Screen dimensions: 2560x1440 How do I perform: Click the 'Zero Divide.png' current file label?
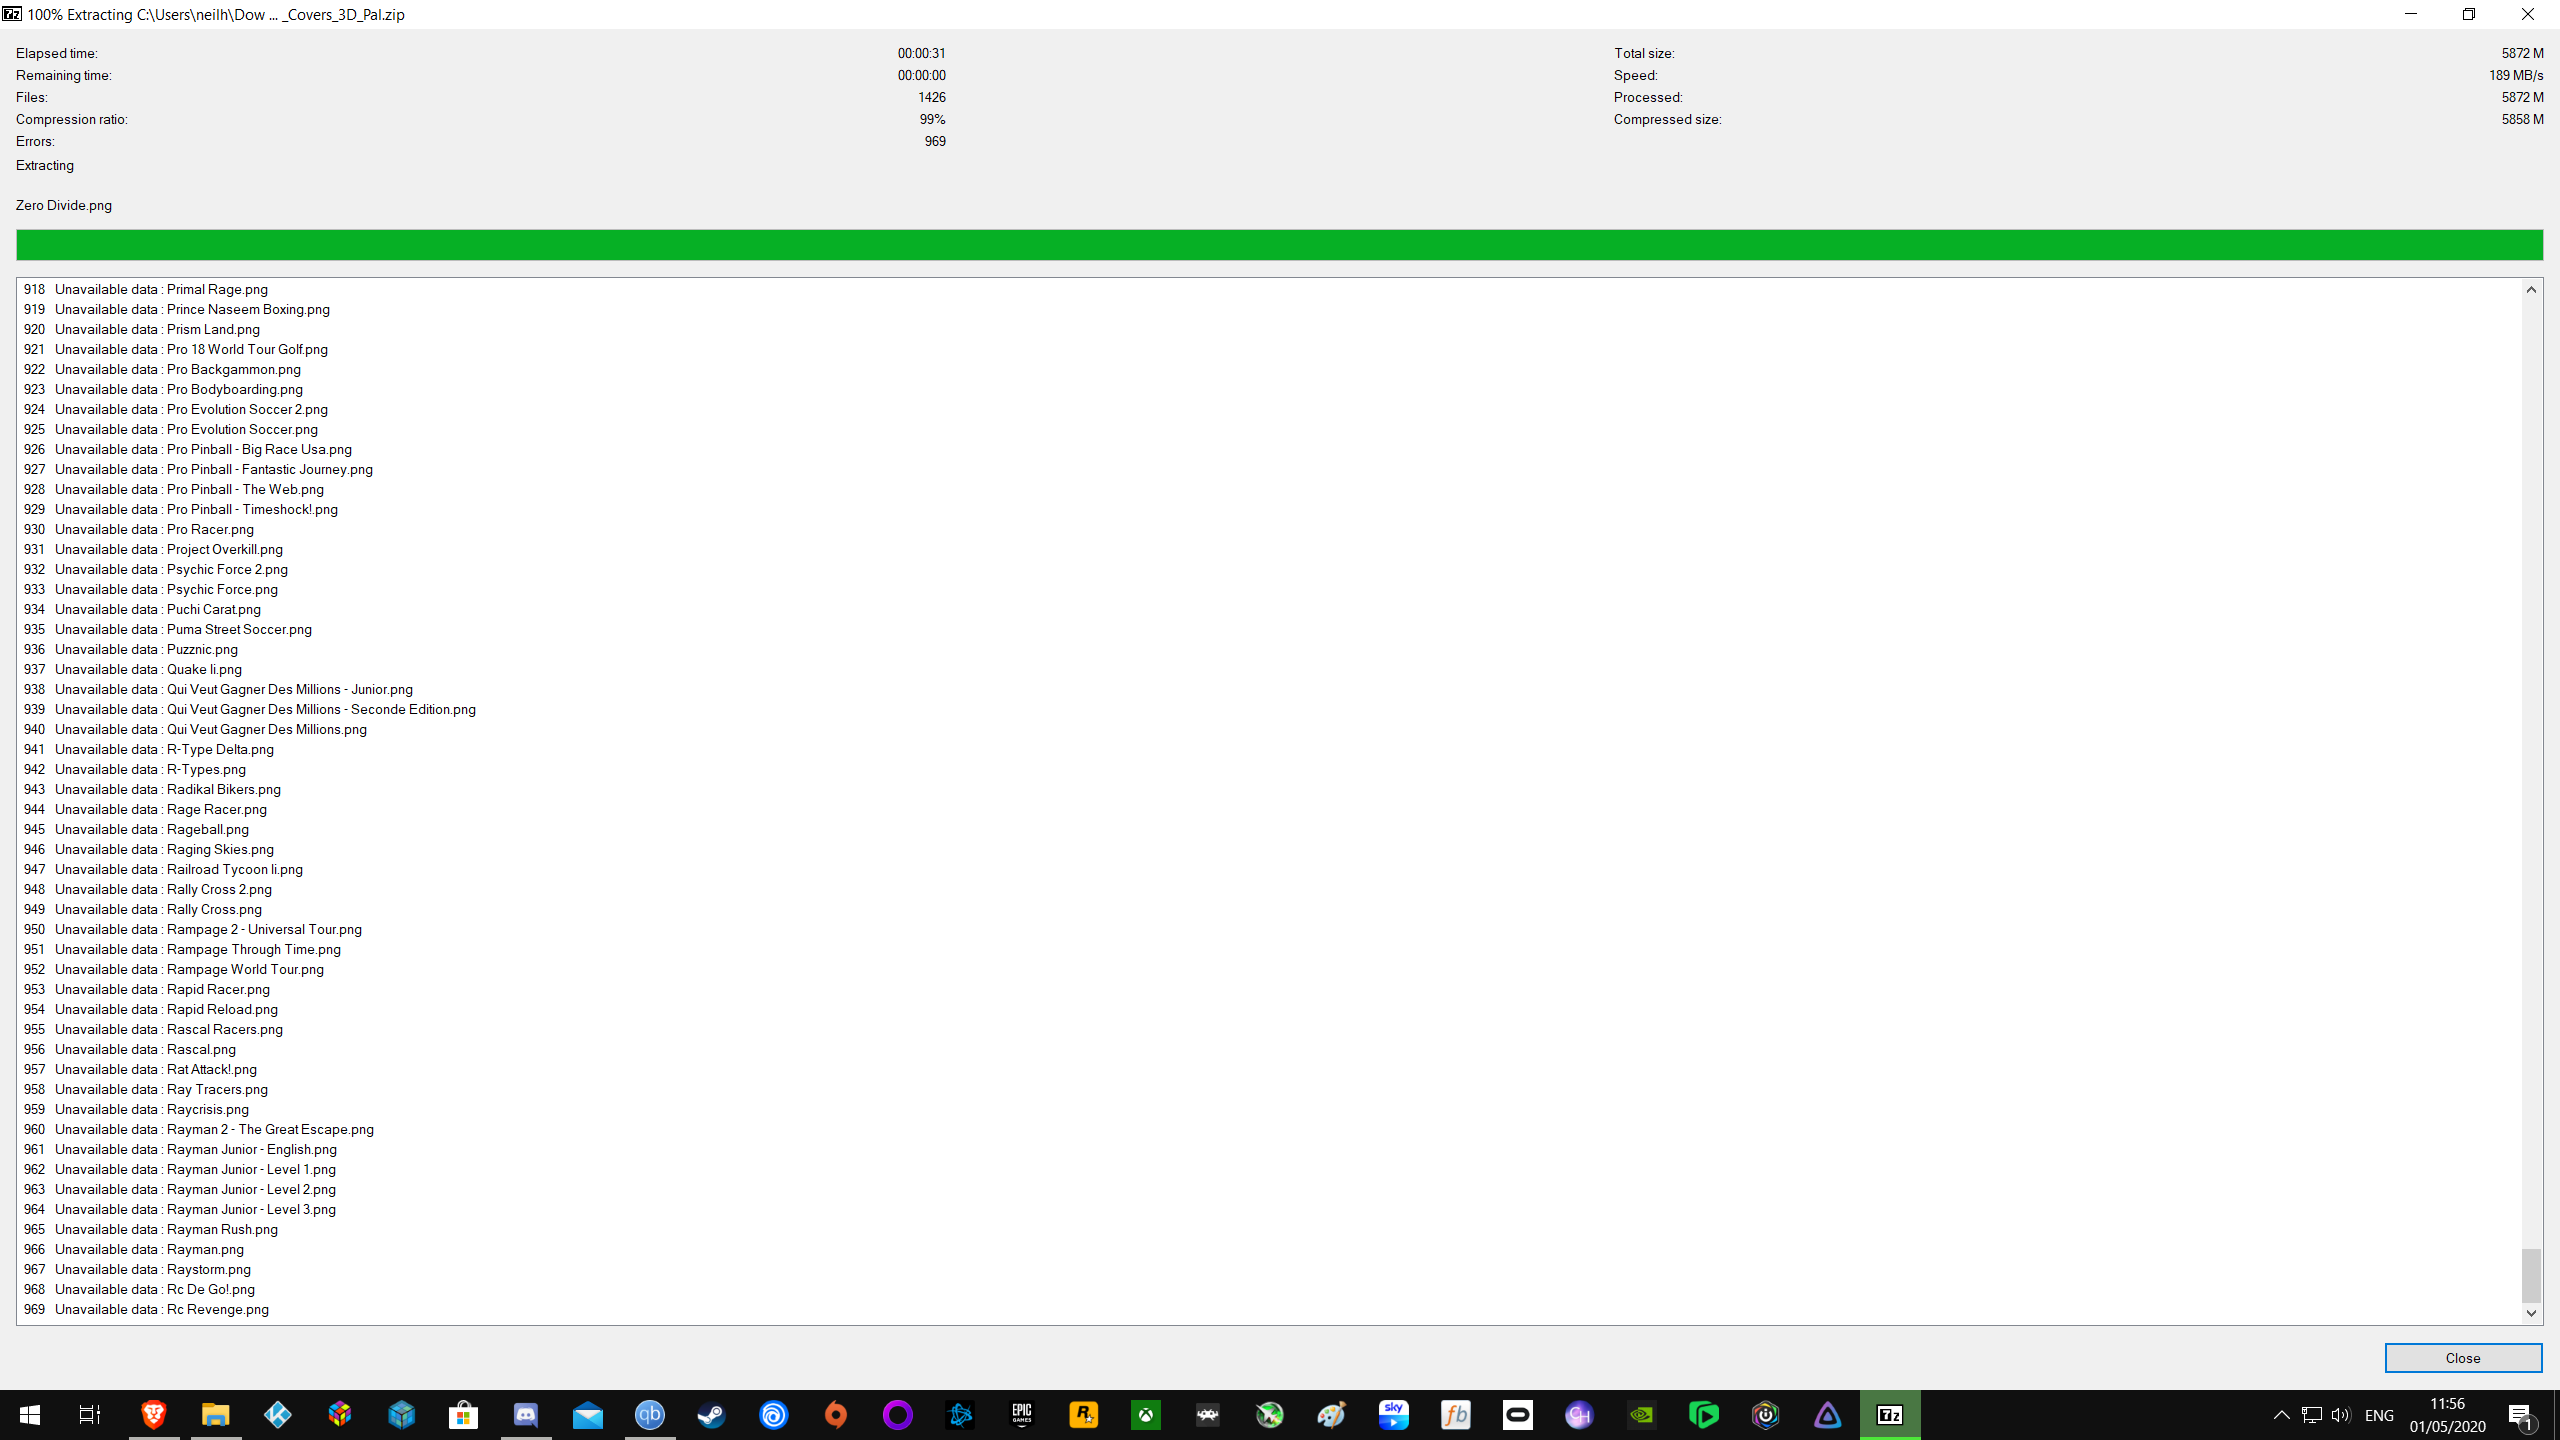(64, 206)
